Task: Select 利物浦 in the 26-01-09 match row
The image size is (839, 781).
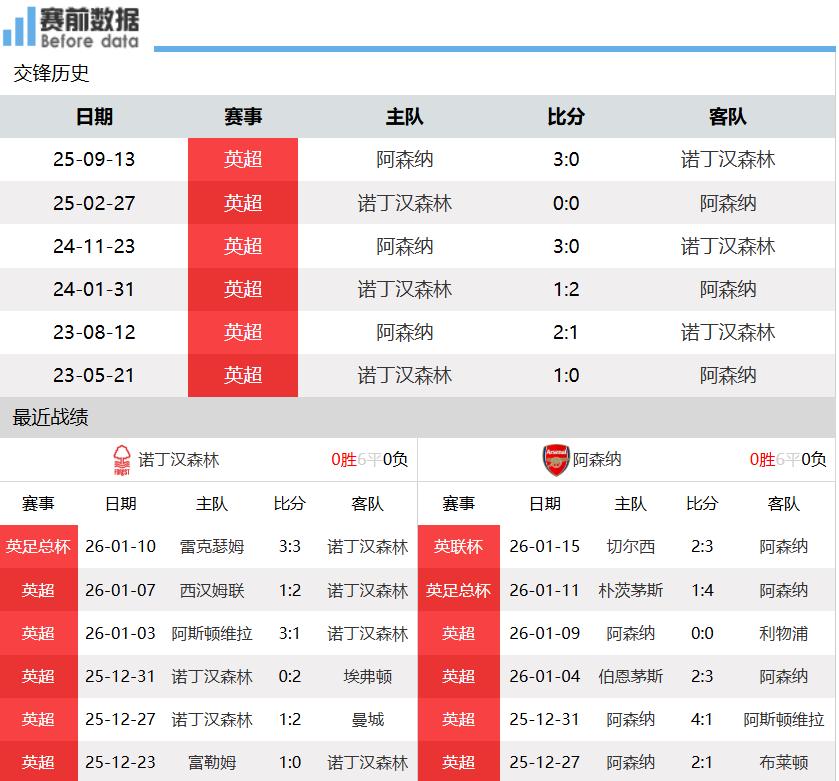Action: (783, 633)
